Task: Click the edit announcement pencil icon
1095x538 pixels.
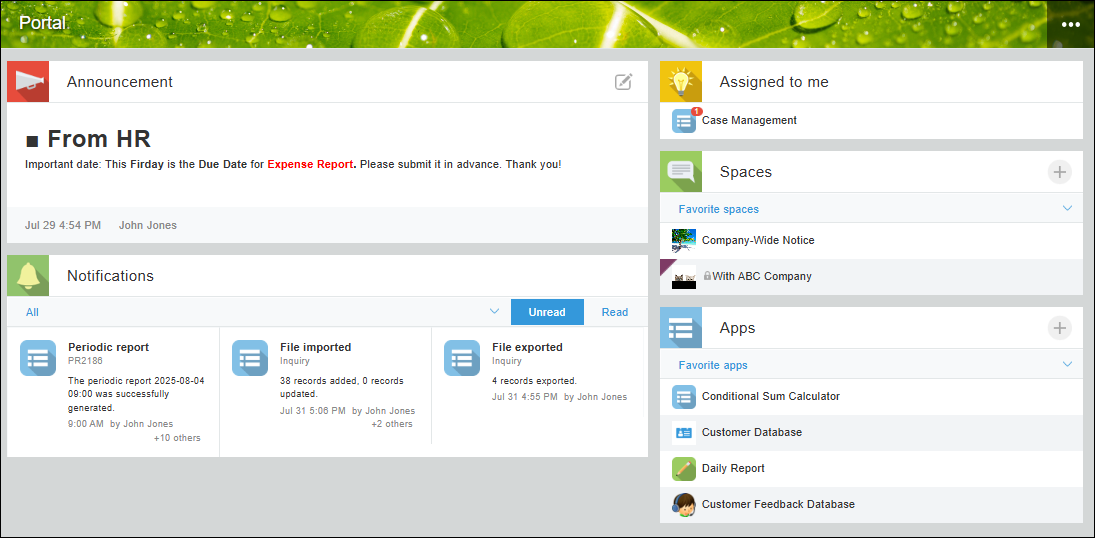Action: (623, 82)
